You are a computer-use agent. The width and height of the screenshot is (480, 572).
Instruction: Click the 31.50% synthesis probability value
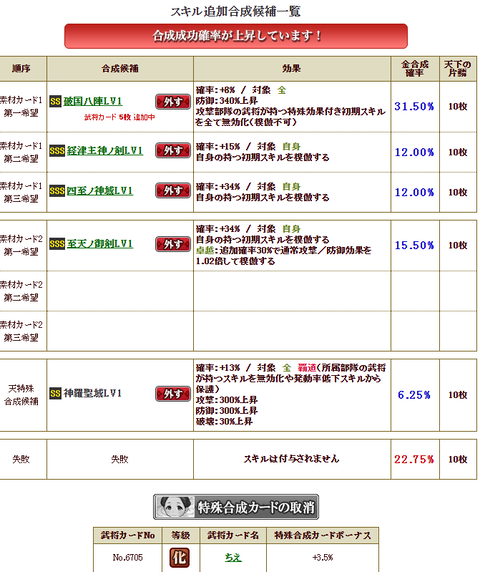click(x=414, y=106)
